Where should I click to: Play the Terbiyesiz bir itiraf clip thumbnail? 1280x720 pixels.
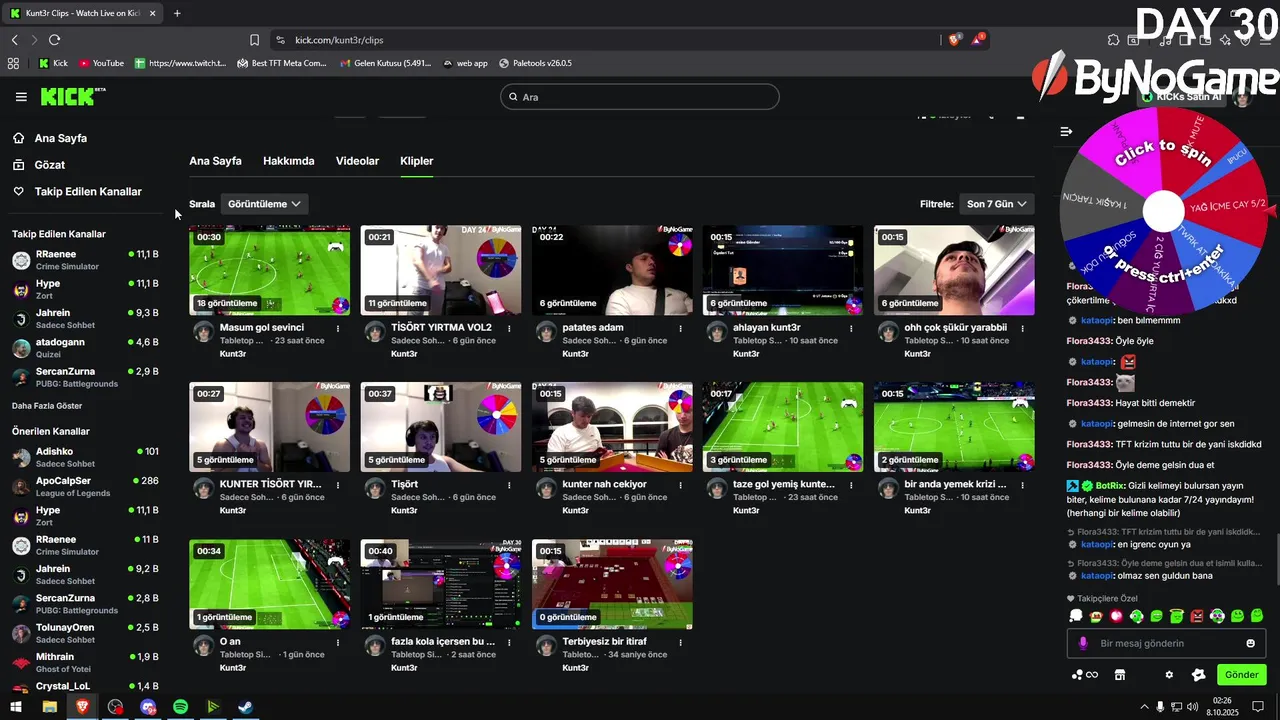coord(612,584)
